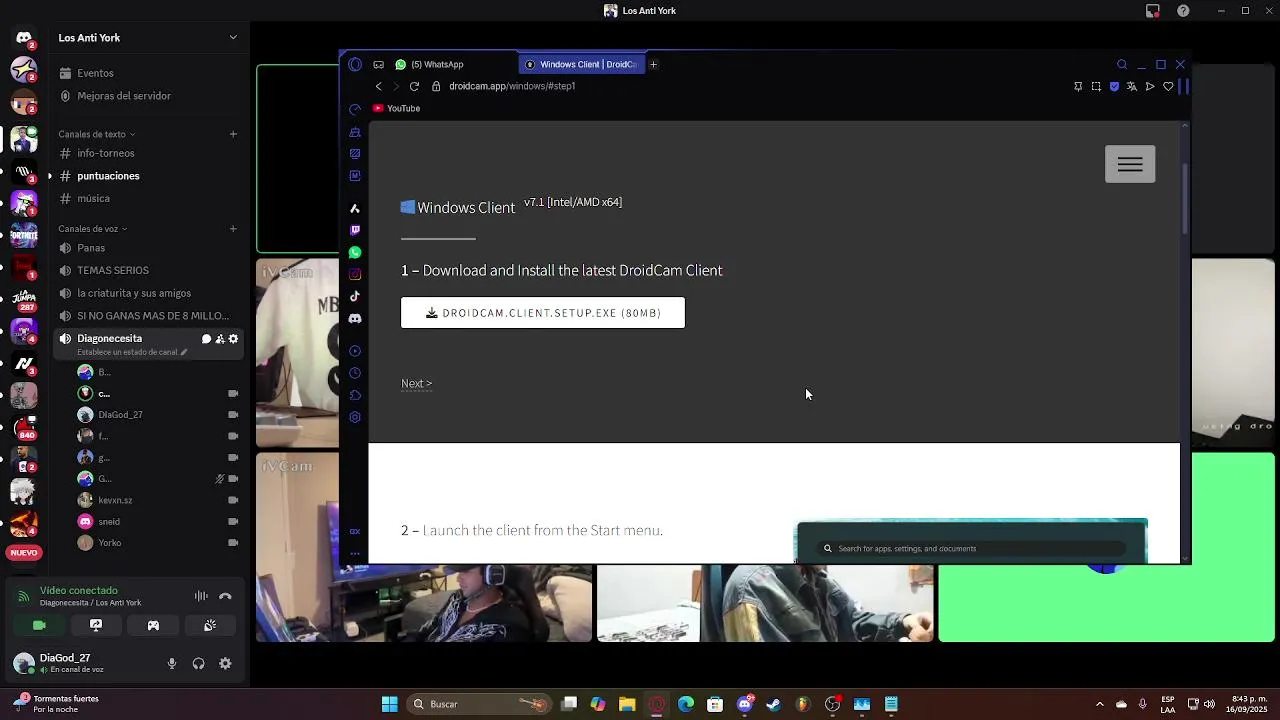Open a new browser tab
Image resolution: width=1280 pixels, height=720 pixels.
tap(653, 64)
